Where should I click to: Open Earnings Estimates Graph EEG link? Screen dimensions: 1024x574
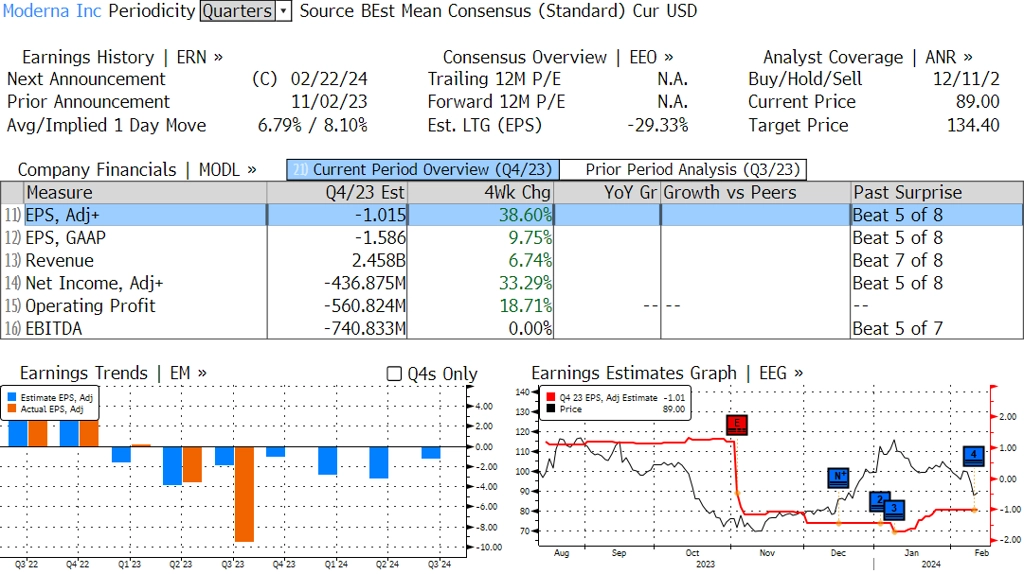667,373
